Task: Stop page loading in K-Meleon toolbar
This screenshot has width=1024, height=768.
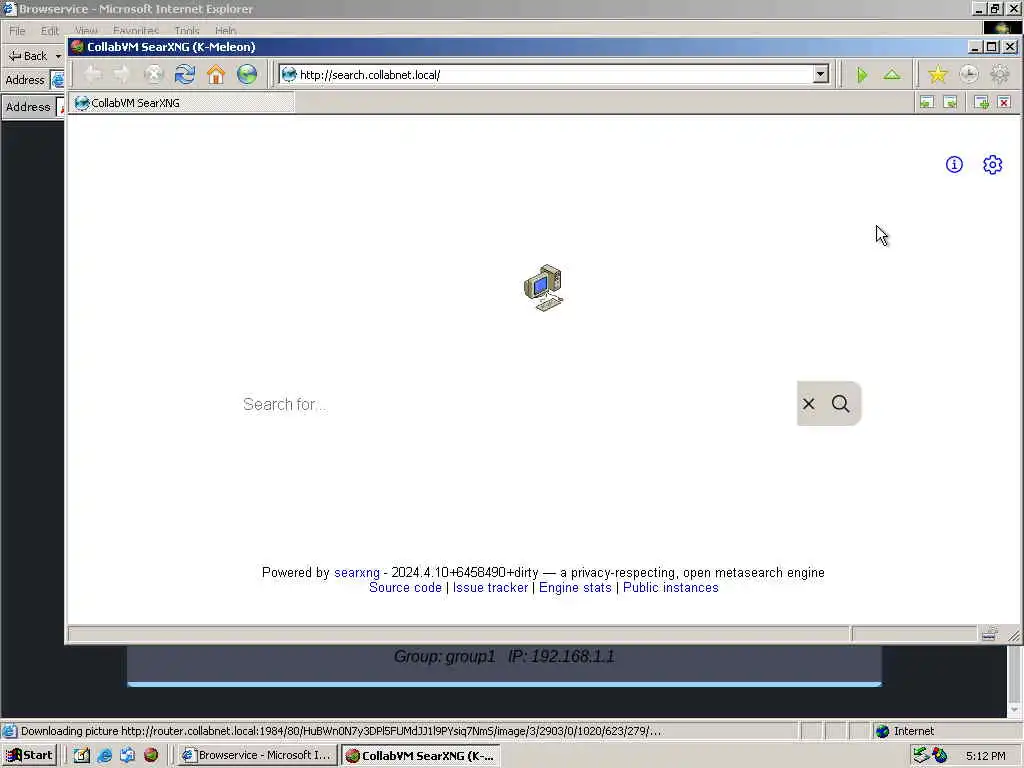Action: [153, 74]
